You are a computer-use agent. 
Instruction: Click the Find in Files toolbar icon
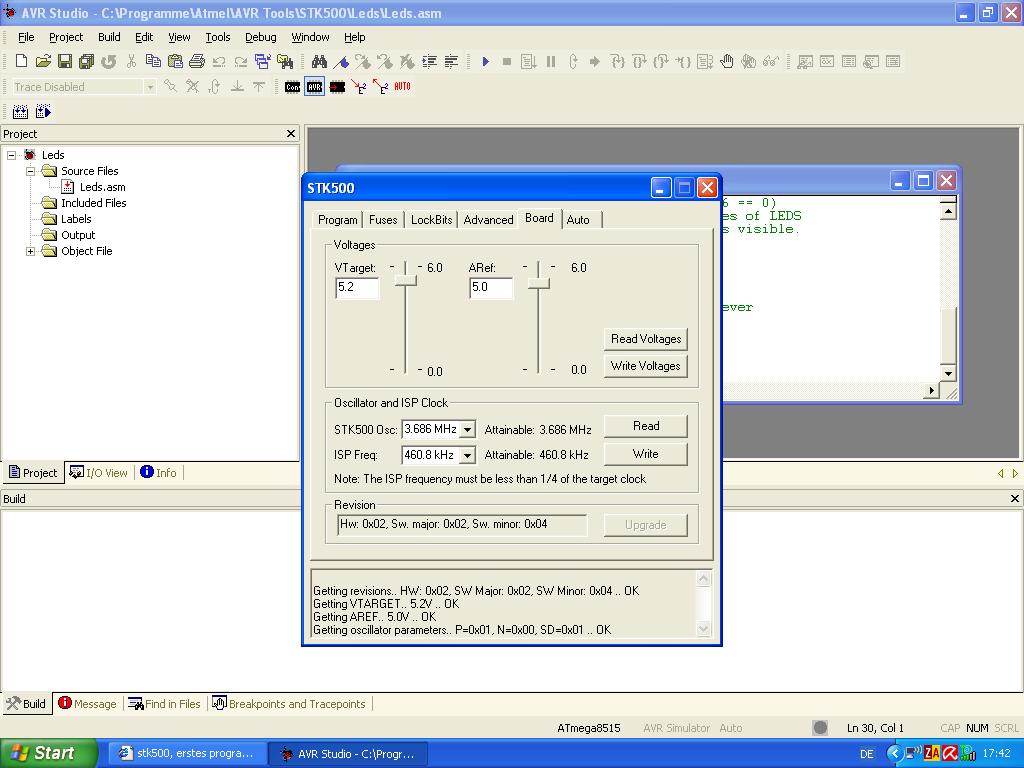pyautogui.click(x=285, y=61)
